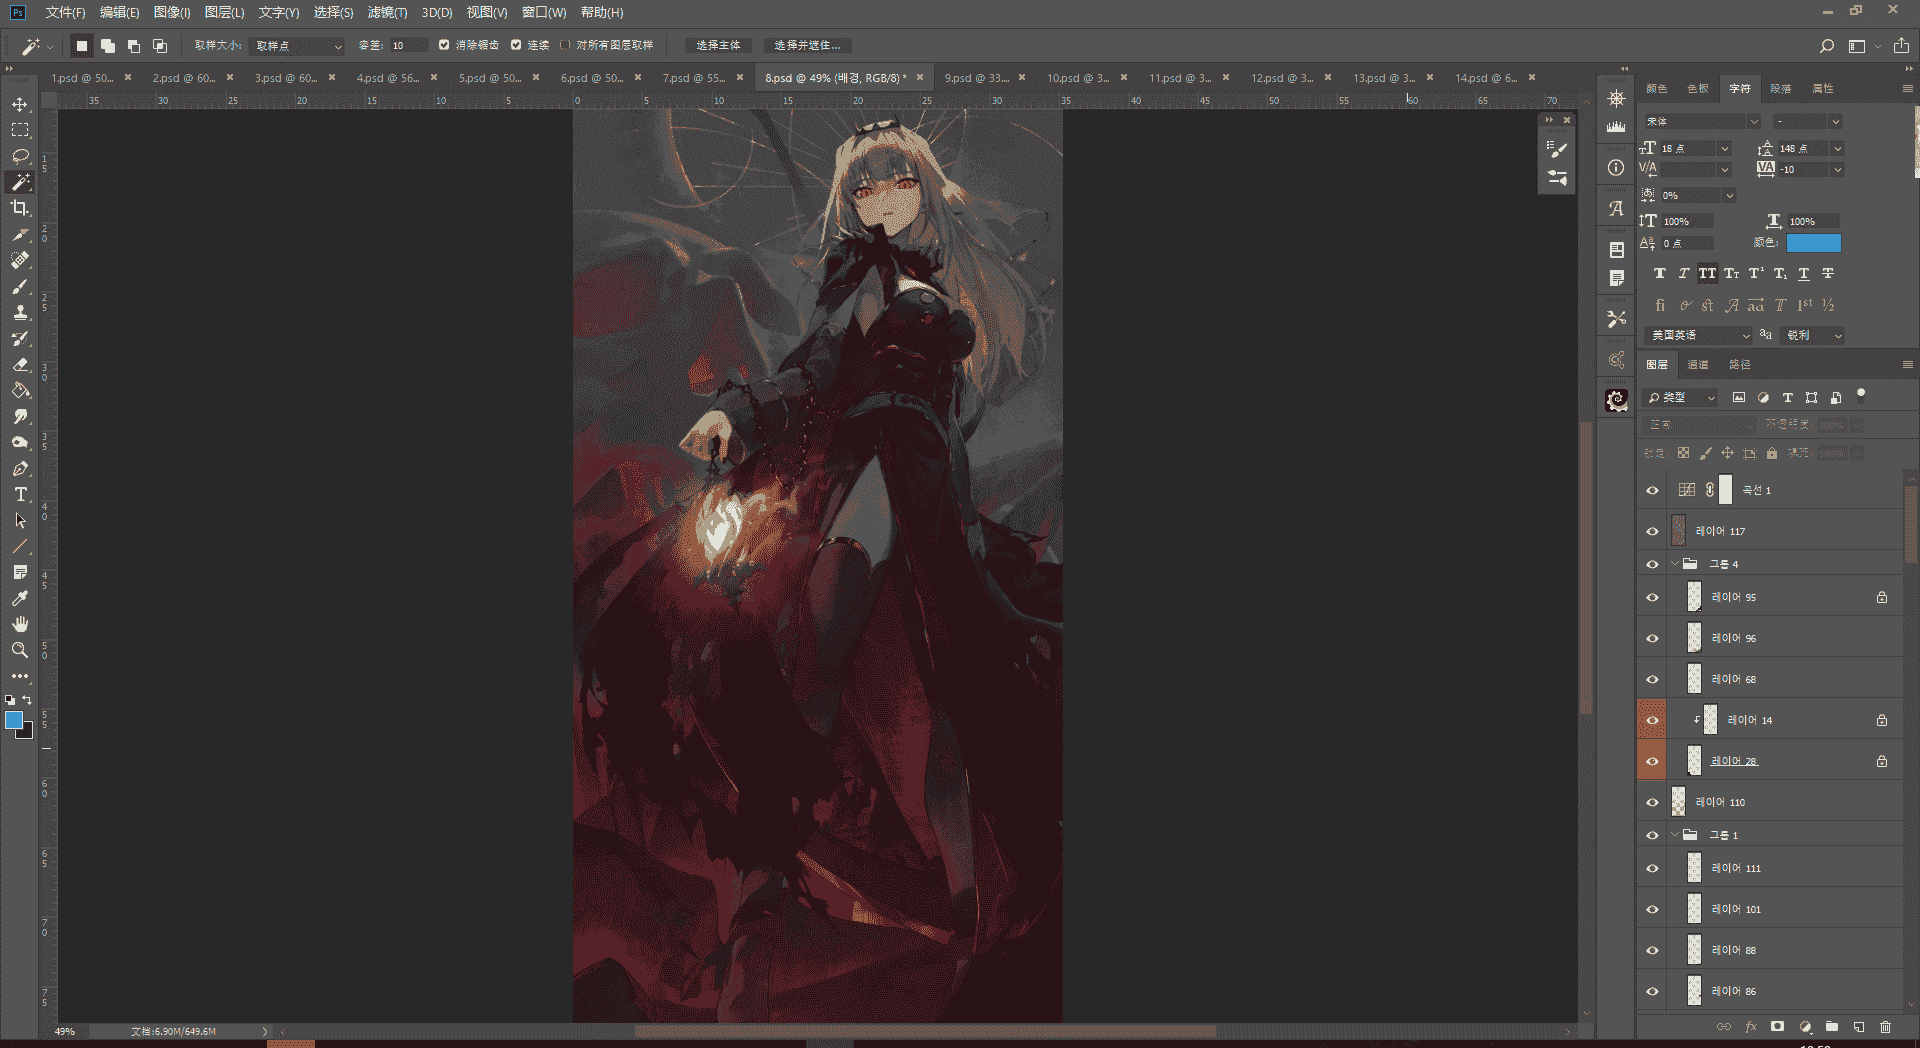1920x1048 pixels.
Task: Add a layer mask from panel bottom
Action: [x=1777, y=1027]
